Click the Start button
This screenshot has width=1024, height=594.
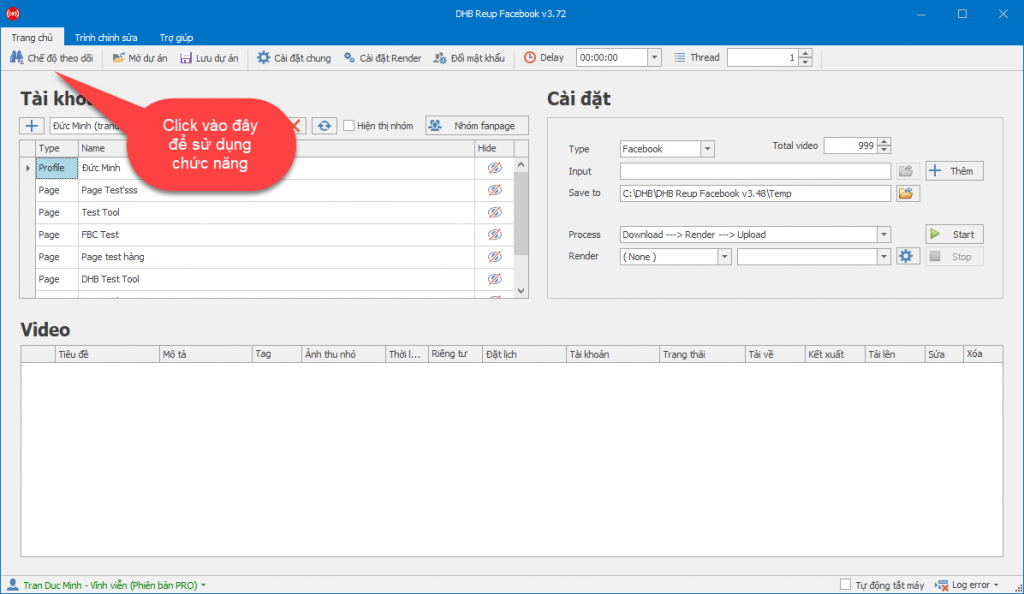pos(954,234)
